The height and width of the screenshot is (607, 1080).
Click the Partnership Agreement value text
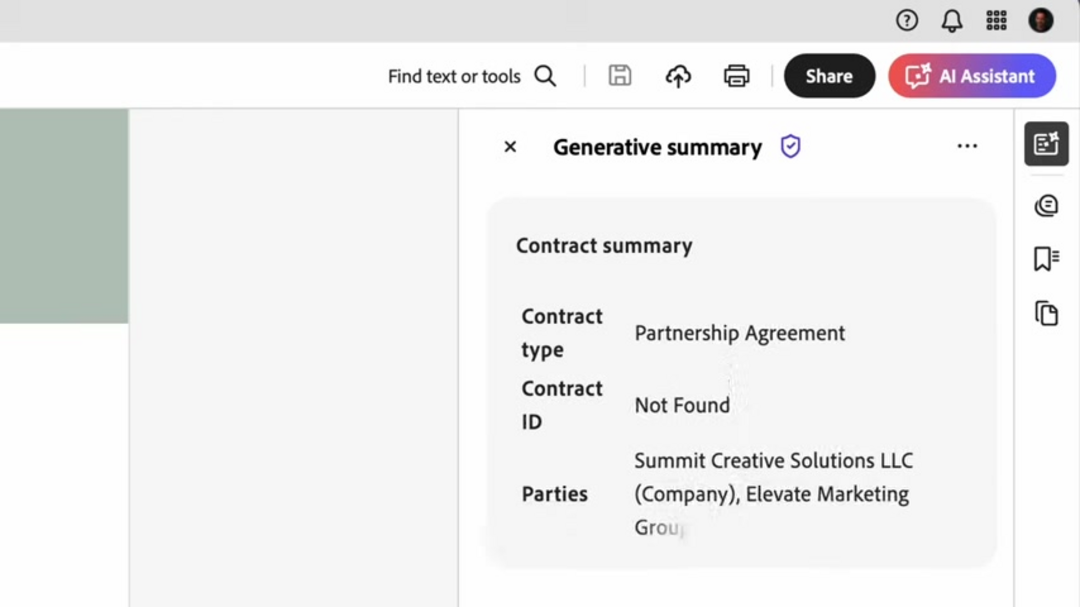point(740,334)
